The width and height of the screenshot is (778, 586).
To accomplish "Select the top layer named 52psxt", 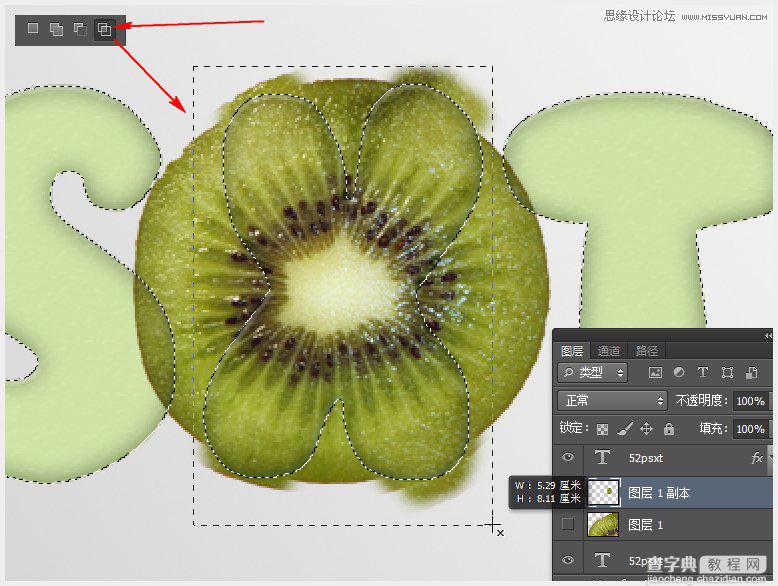I will tap(646, 458).
